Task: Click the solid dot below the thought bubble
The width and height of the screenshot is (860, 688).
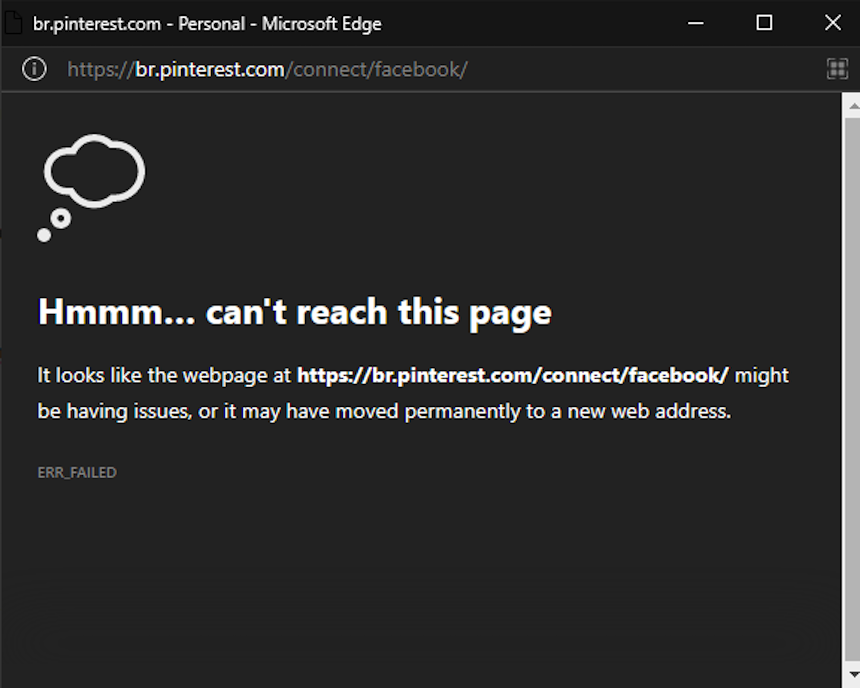Action: coord(44,235)
